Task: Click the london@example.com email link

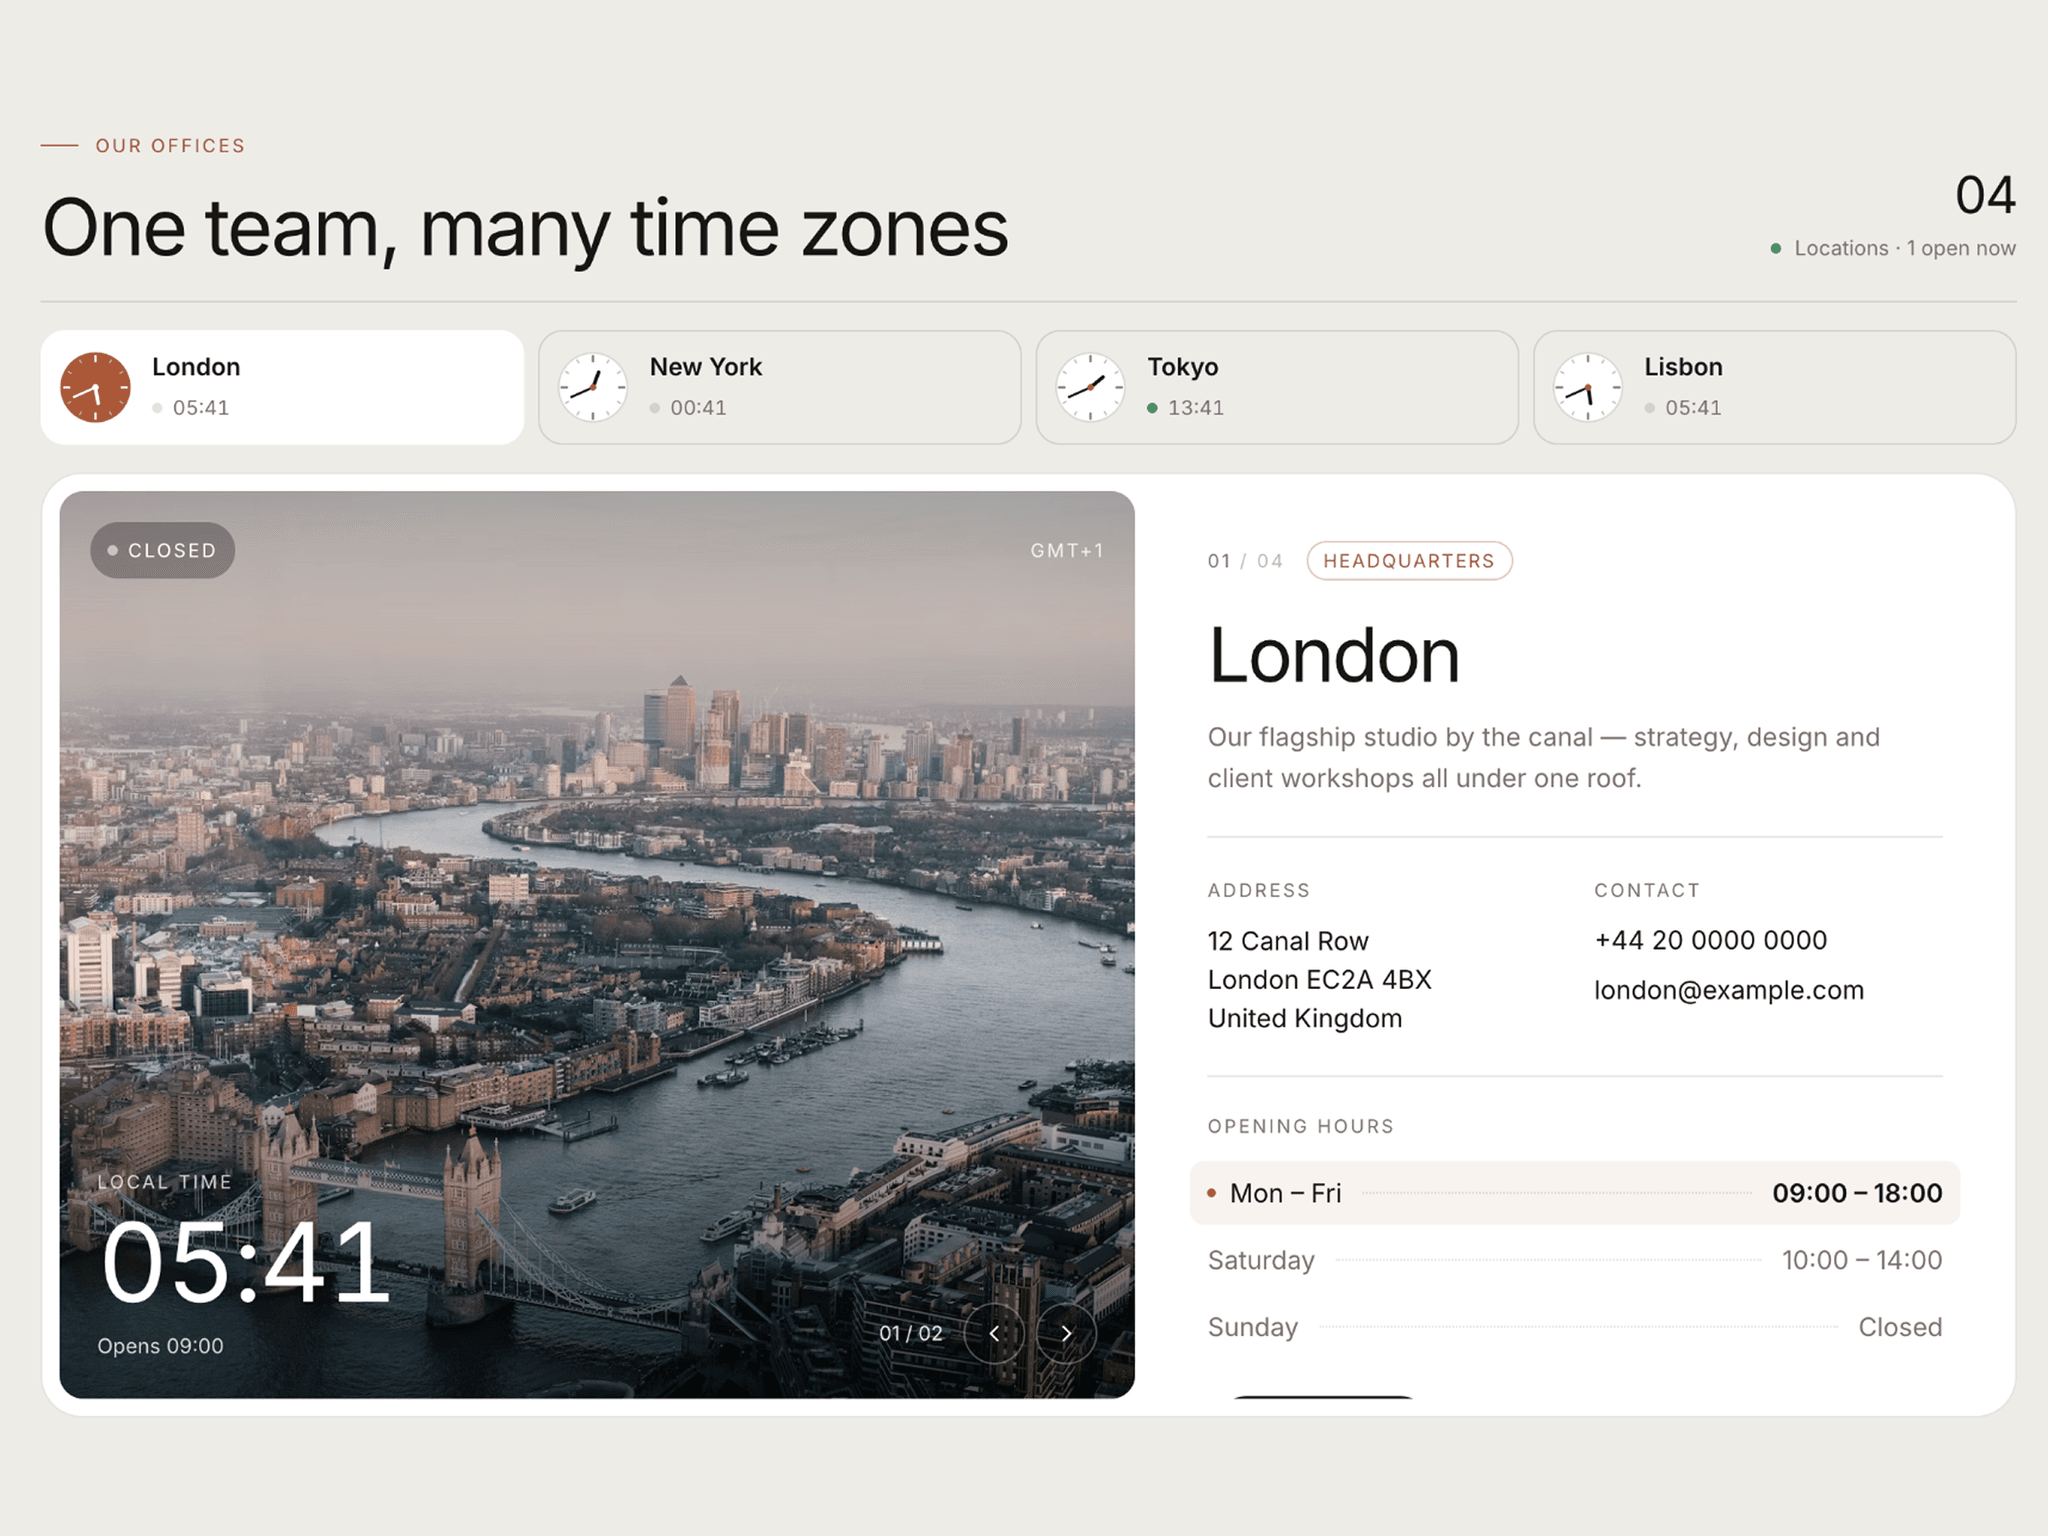Action: coord(1729,990)
